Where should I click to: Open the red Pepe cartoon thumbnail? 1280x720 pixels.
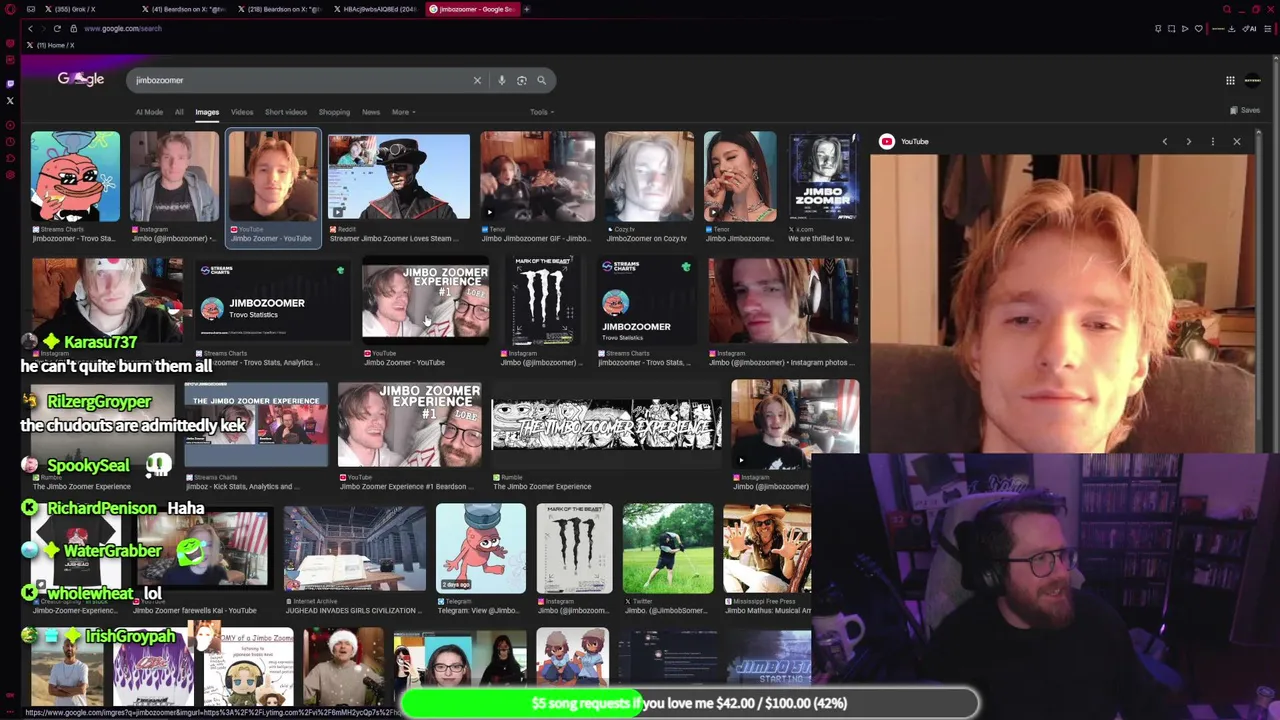pos(75,177)
